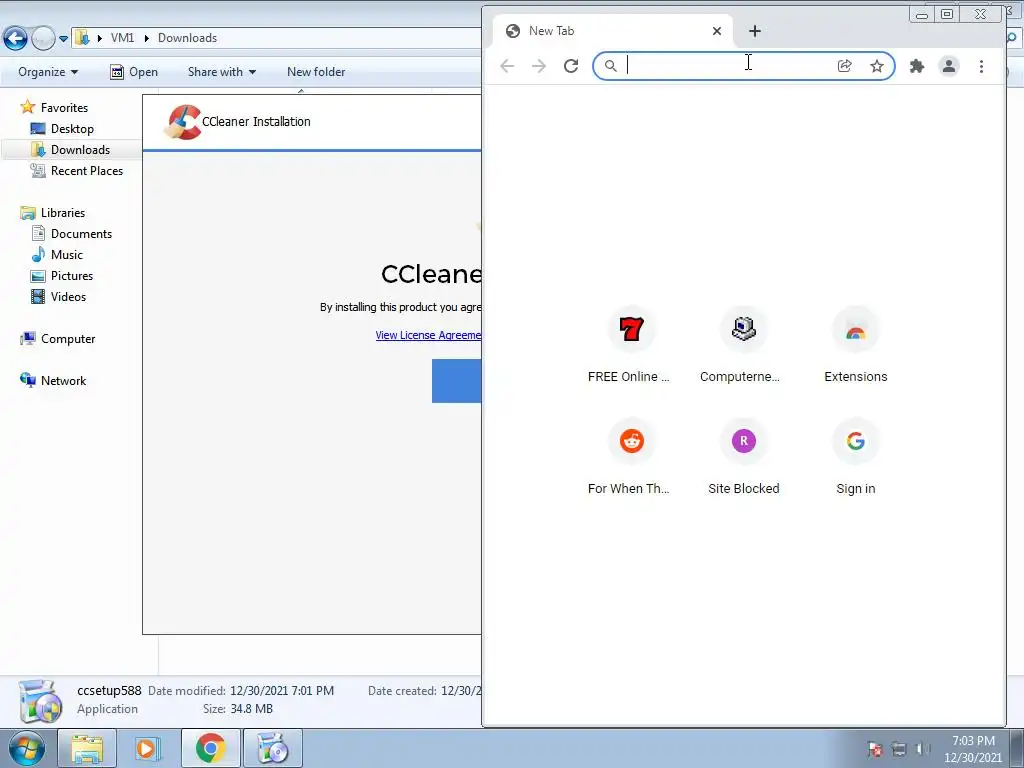Click the ccsetup588 file icon in details pane
This screenshot has width=1024, height=768.
point(40,701)
